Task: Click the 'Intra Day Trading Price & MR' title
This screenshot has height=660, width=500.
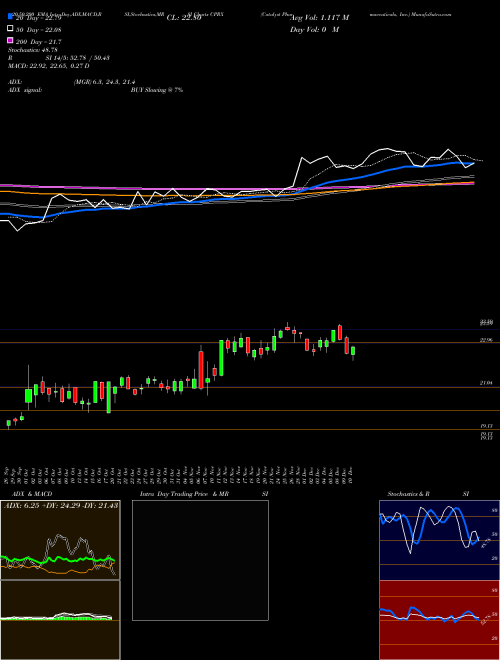Action: 184,494
